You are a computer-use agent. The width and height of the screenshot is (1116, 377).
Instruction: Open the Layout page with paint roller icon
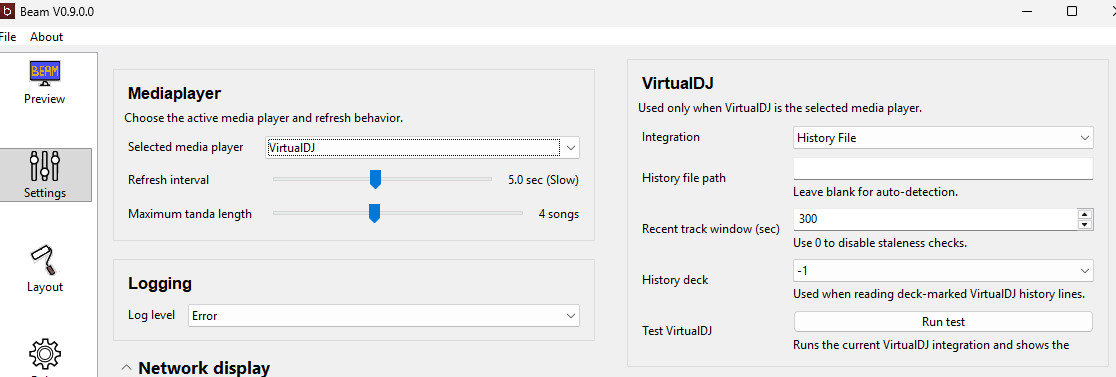tap(44, 269)
